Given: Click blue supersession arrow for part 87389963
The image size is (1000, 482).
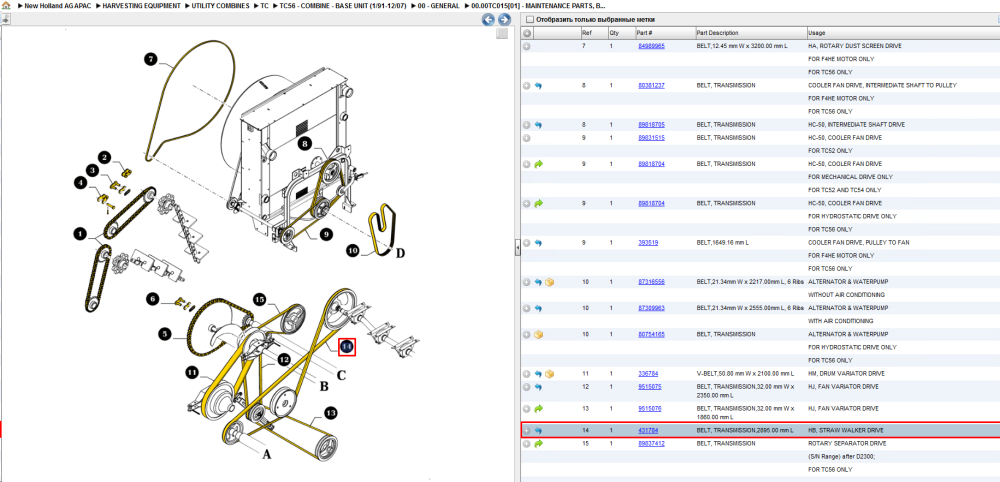Looking at the screenshot, I should (x=538, y=308).
